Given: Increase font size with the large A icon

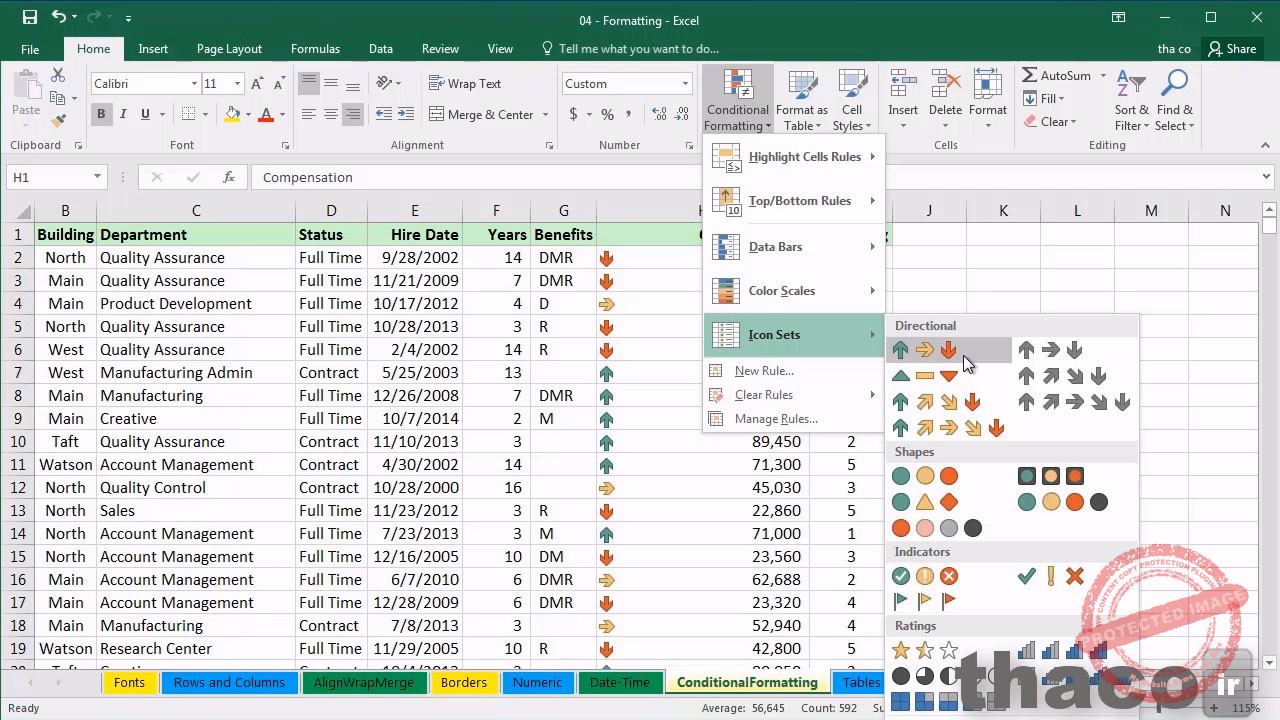Looking at the screenshot, I should point(258,84).
